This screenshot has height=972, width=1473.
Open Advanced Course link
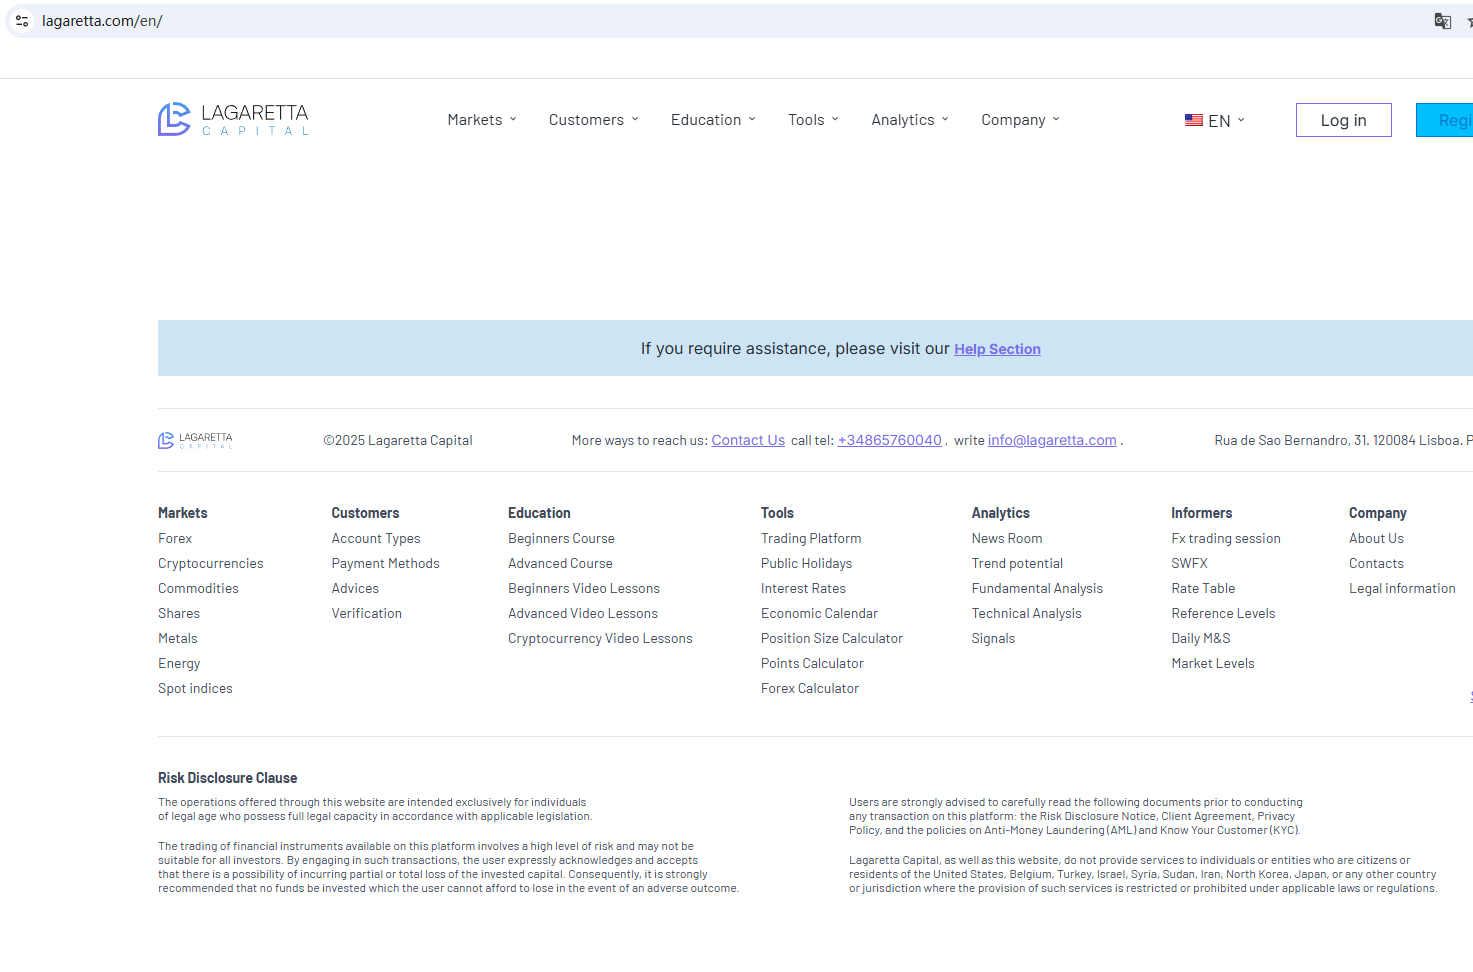click(560, 563)
